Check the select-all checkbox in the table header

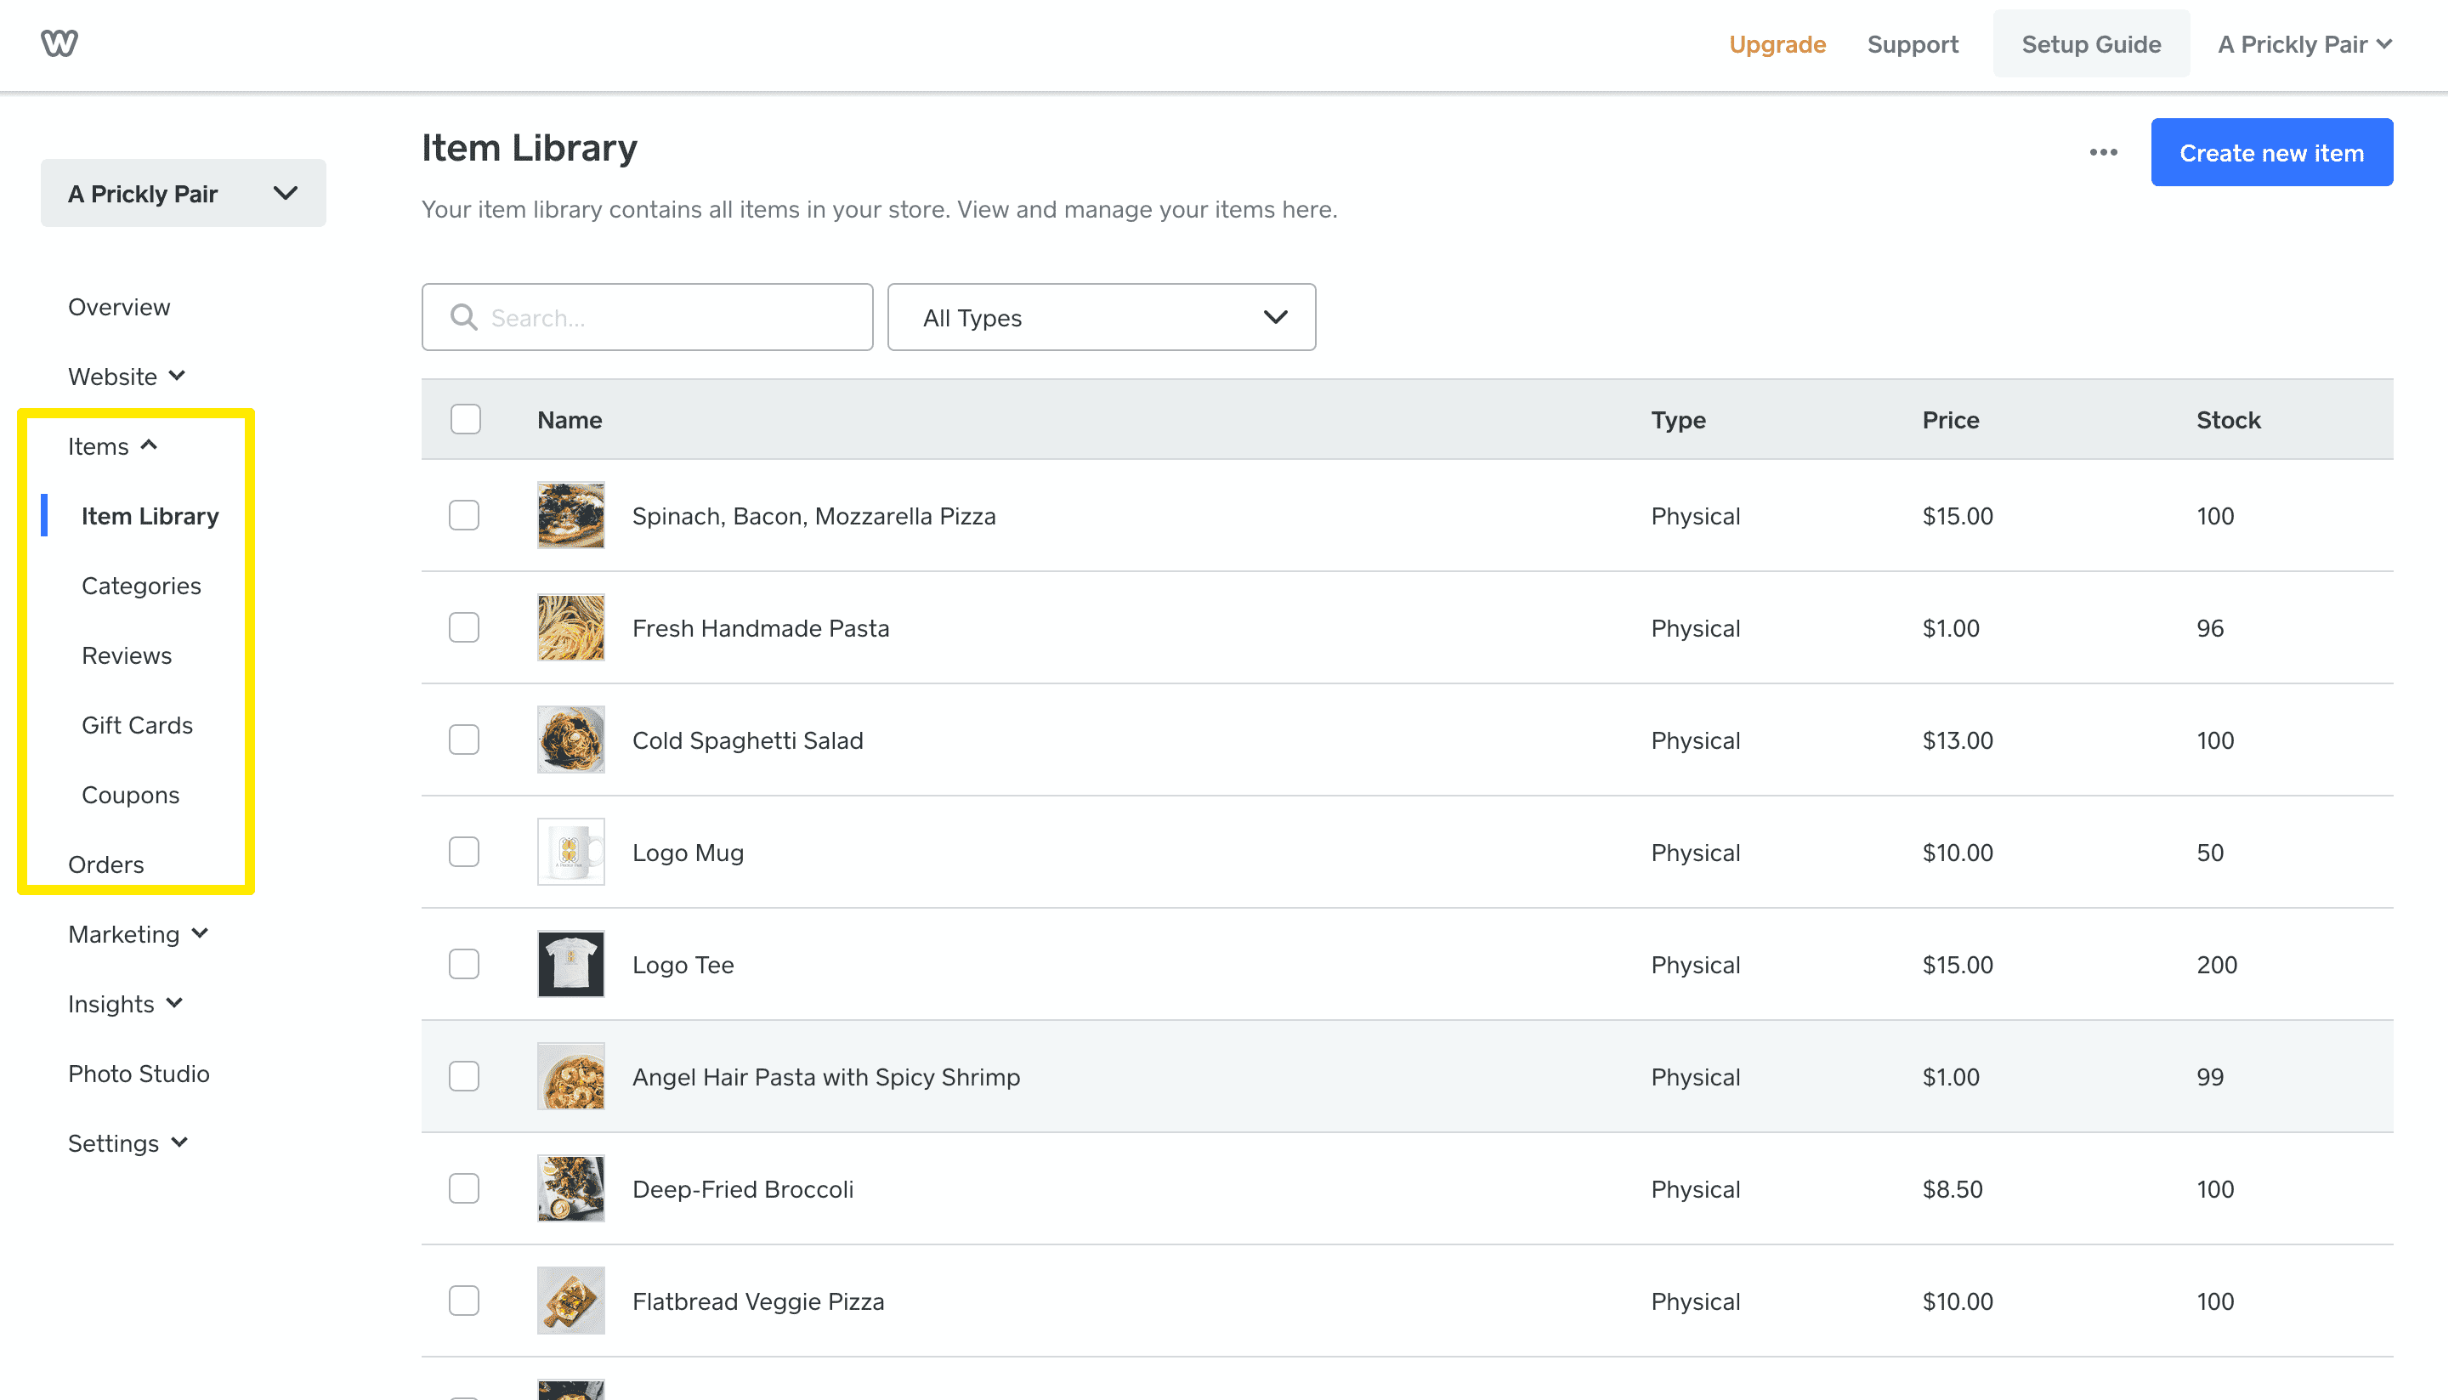pos(465,419)
